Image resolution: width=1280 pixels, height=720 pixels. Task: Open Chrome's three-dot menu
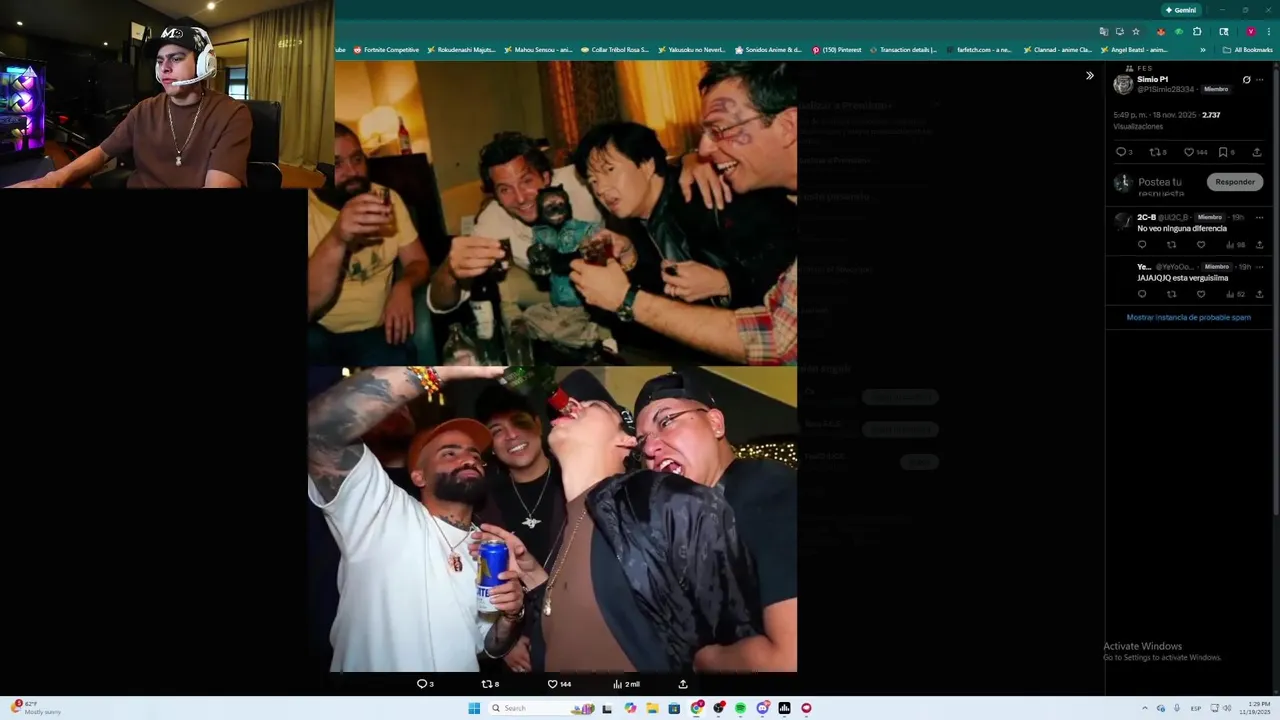coord(1269,31)
